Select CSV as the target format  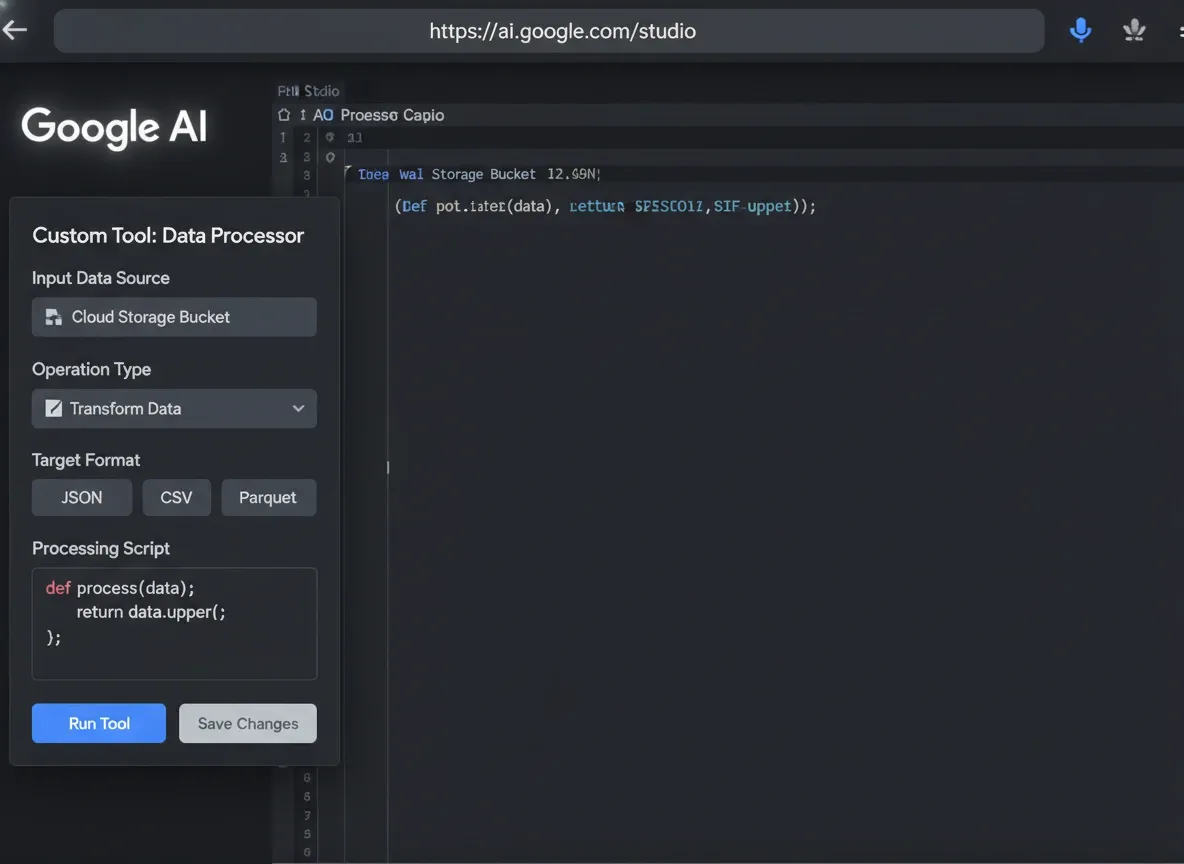coord(176,497)
